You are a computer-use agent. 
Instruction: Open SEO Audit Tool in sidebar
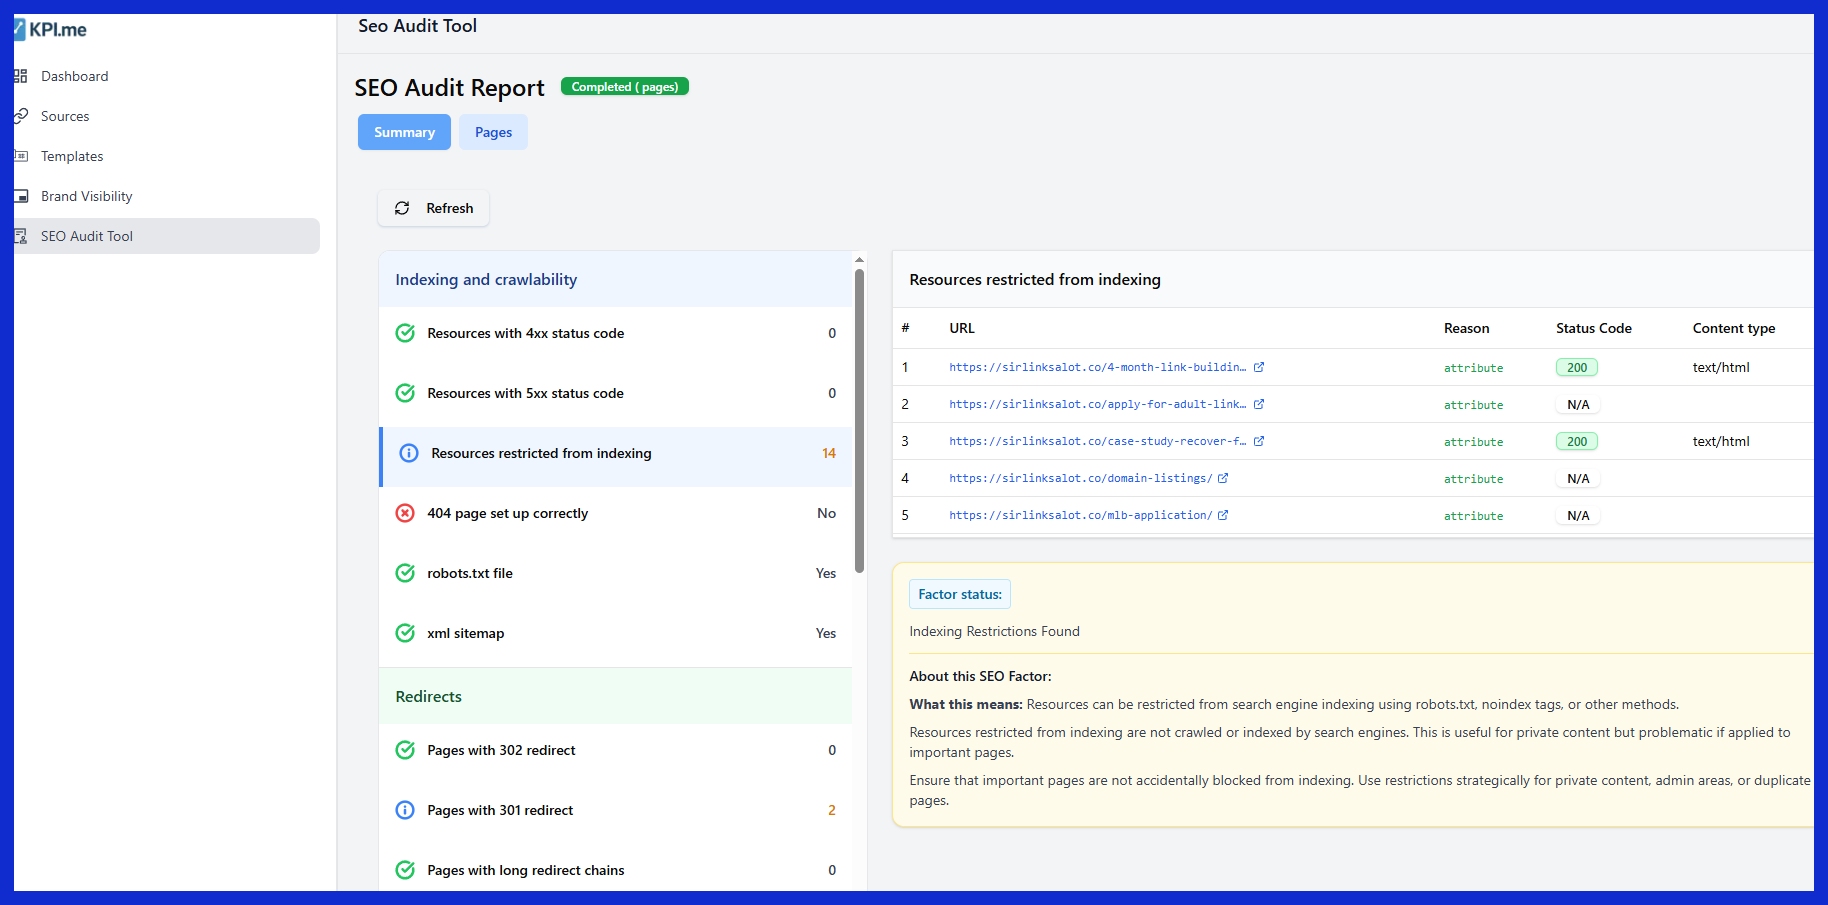coord(87,236)
